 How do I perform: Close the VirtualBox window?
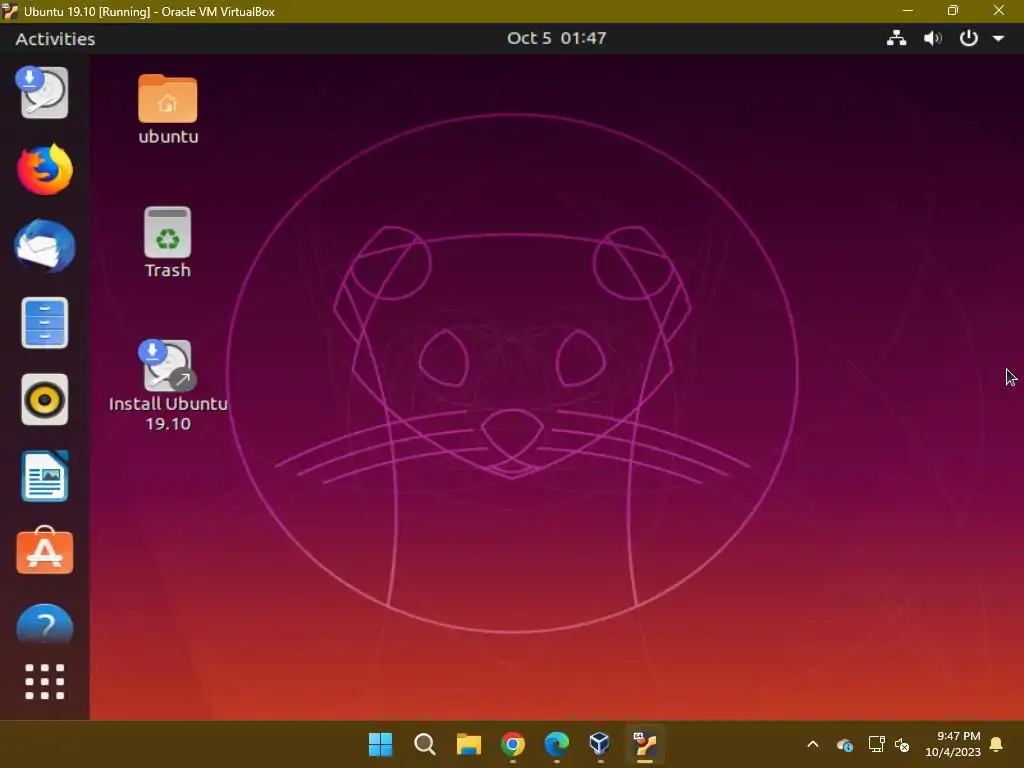tap(999, 10)
